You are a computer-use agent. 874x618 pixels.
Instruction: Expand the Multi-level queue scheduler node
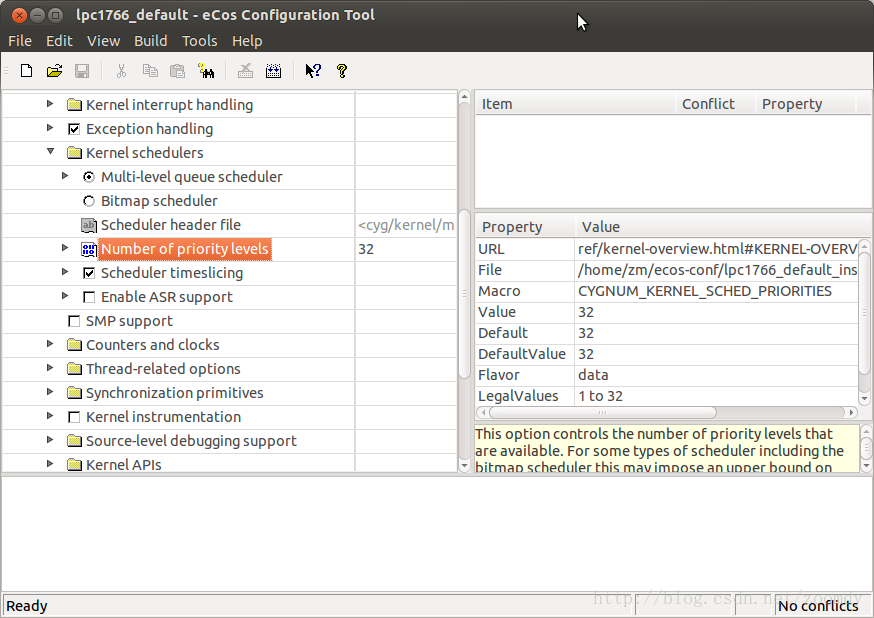point(65,176)
